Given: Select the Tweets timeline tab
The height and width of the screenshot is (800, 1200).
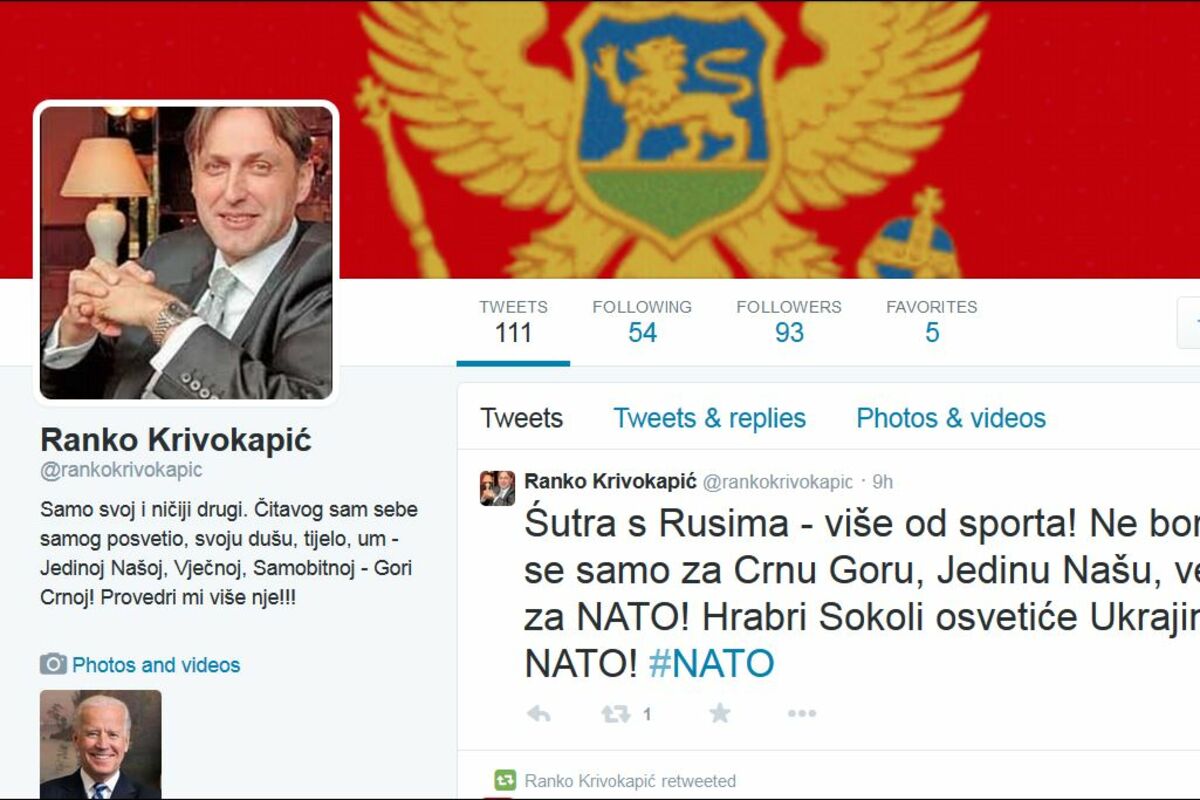Looking at the screenshot, I should (521, 418).
